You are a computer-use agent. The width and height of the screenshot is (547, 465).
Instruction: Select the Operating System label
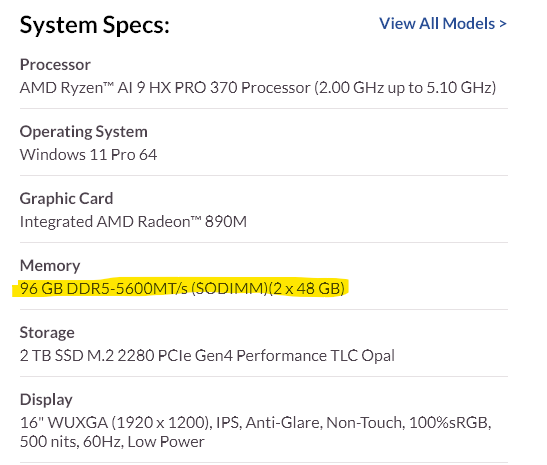[x=83, y=132]
